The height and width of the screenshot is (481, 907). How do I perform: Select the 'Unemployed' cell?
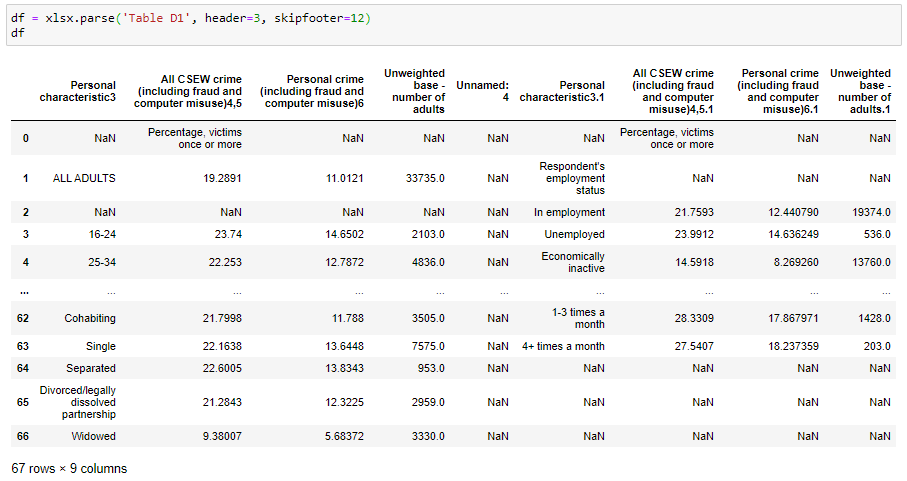click(574, 234)
